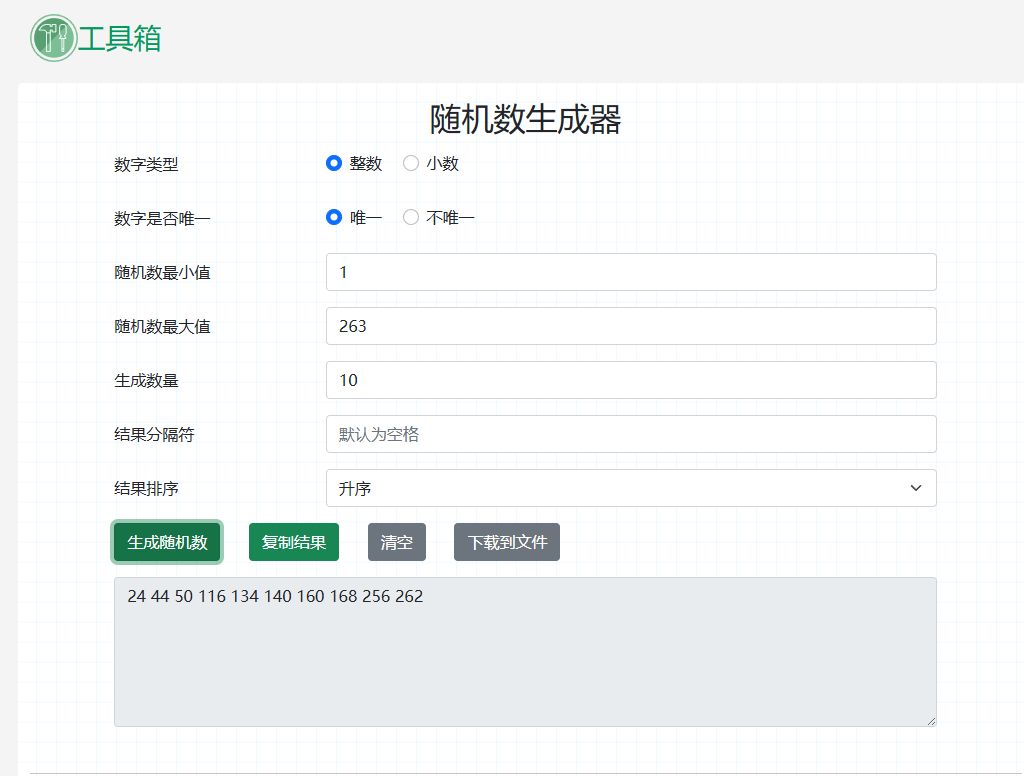The height and width of the screenshot is (776, 1024).
Task: Open the 结果排序 dropdown
Action: (x=631, y=489)
